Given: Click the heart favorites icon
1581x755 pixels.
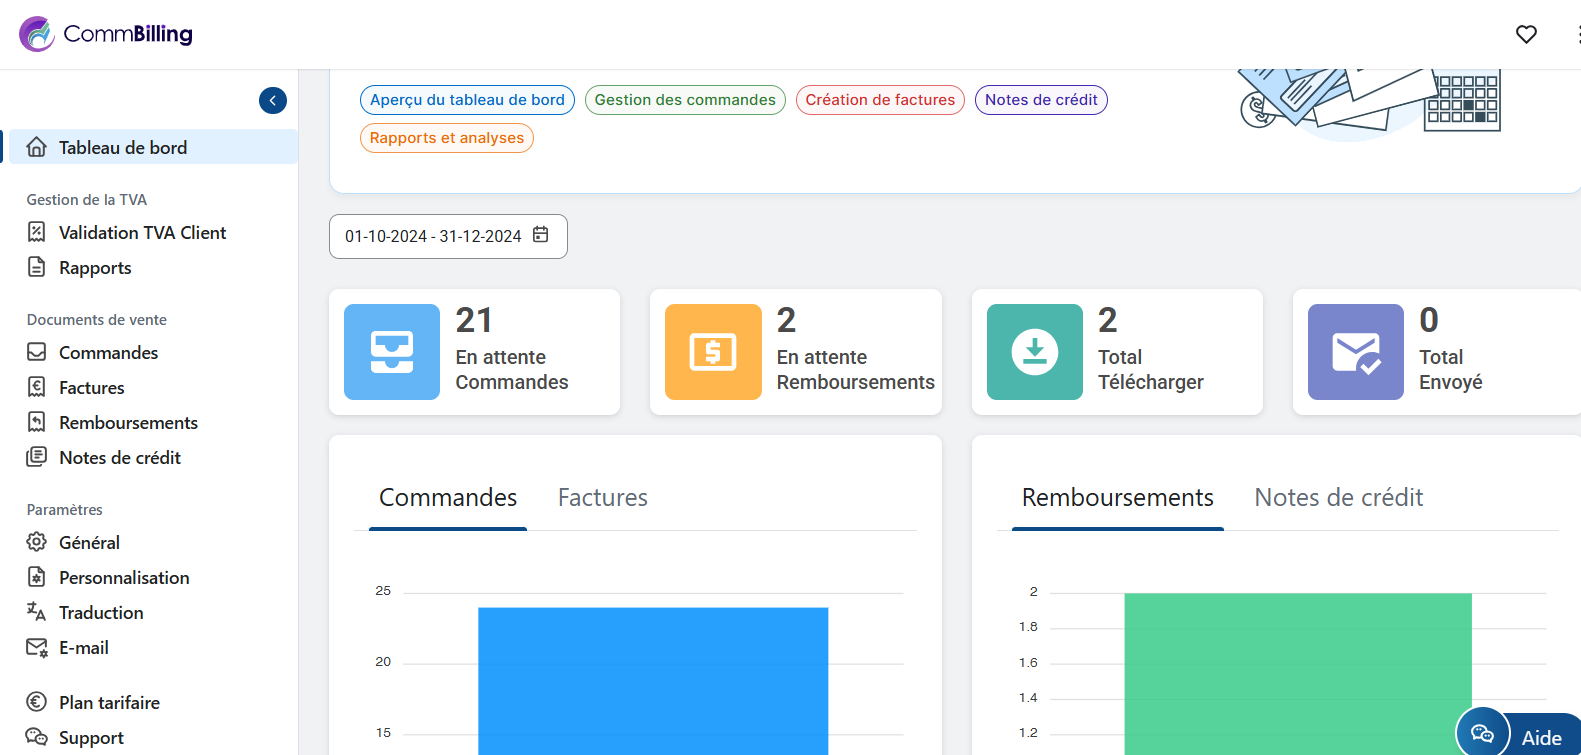Looking at the screenshot, I should (1526, 34).
